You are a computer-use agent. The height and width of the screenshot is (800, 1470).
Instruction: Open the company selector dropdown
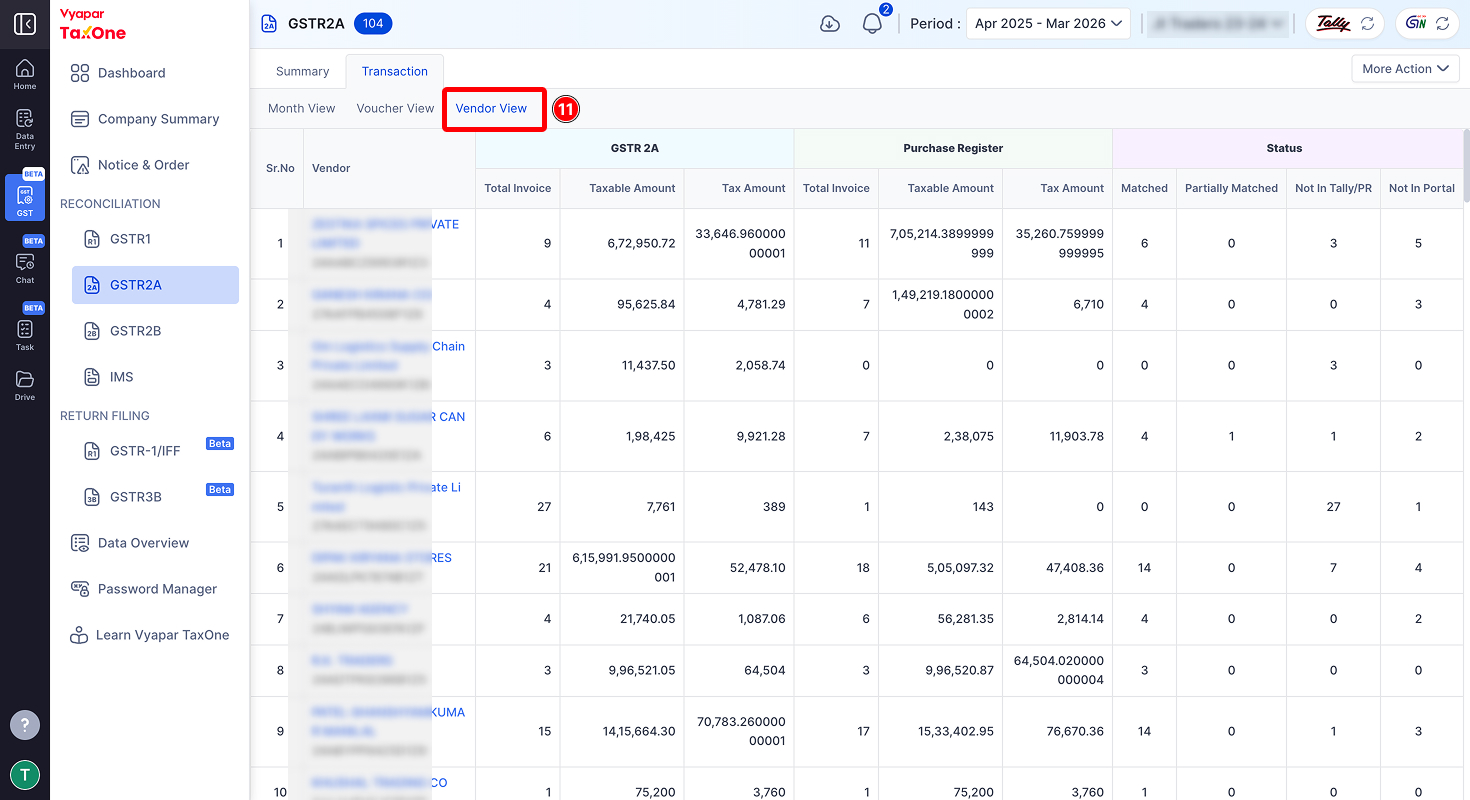[1216, 24]
